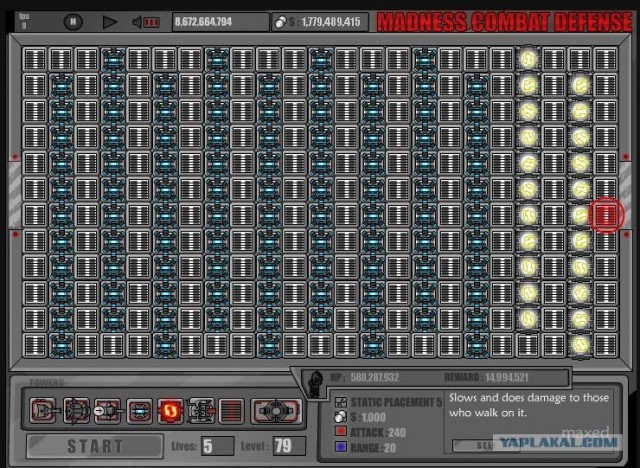Mute sound via the speaker icon

(138, 22)
